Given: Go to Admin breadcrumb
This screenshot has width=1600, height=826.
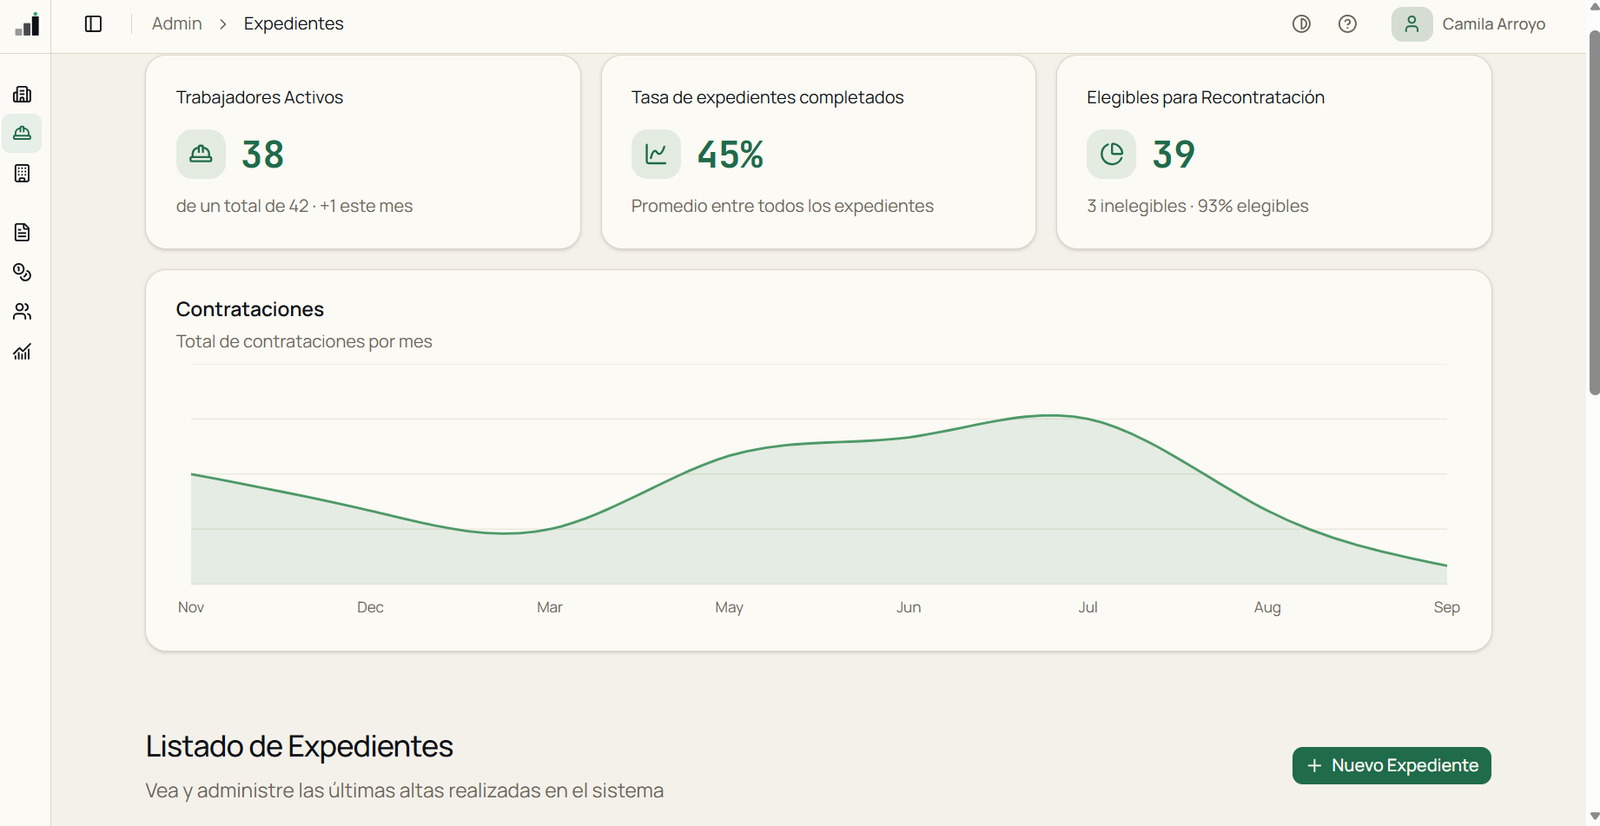Looking at the screenshot, I should (x=177, y=24).
